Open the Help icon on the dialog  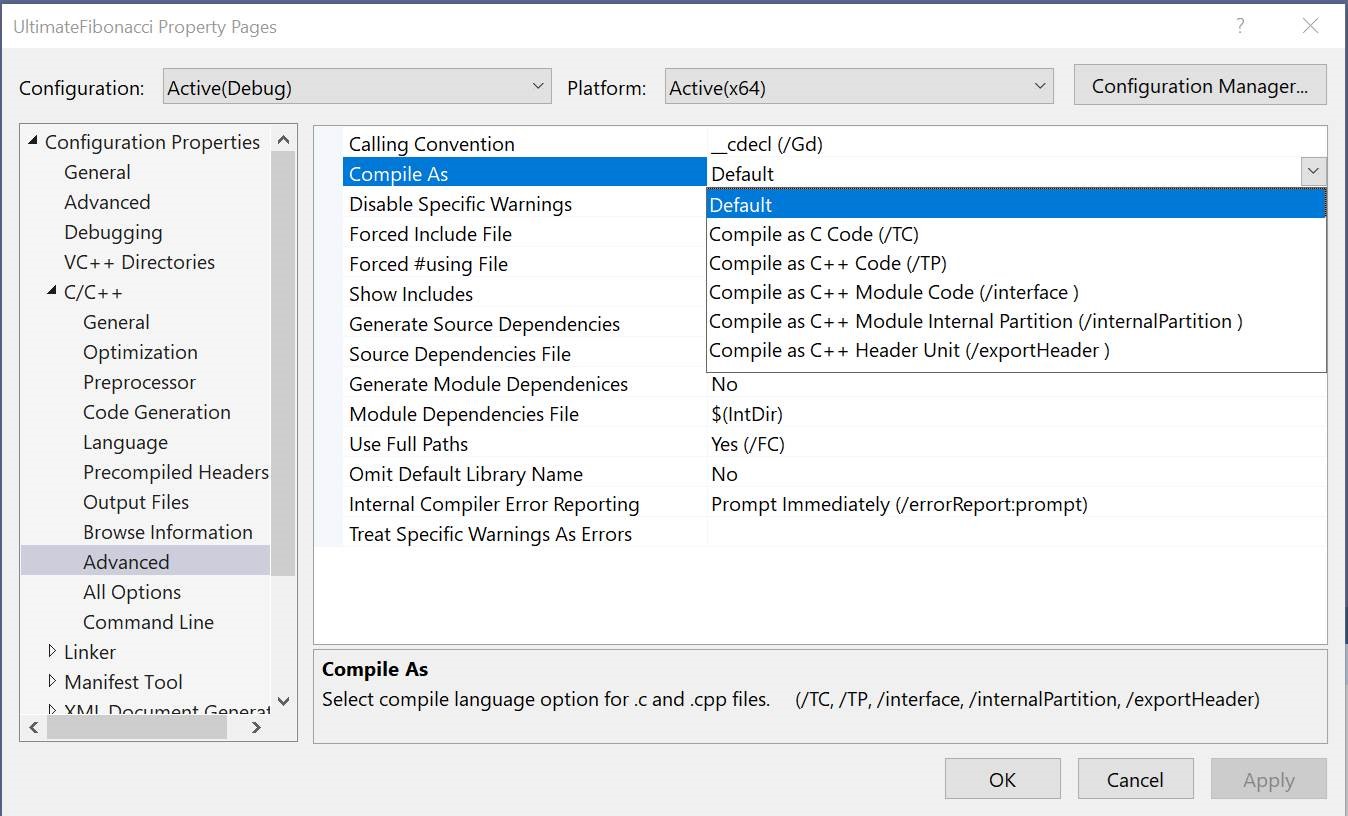pyautogui.click(x=1240, y=26)
